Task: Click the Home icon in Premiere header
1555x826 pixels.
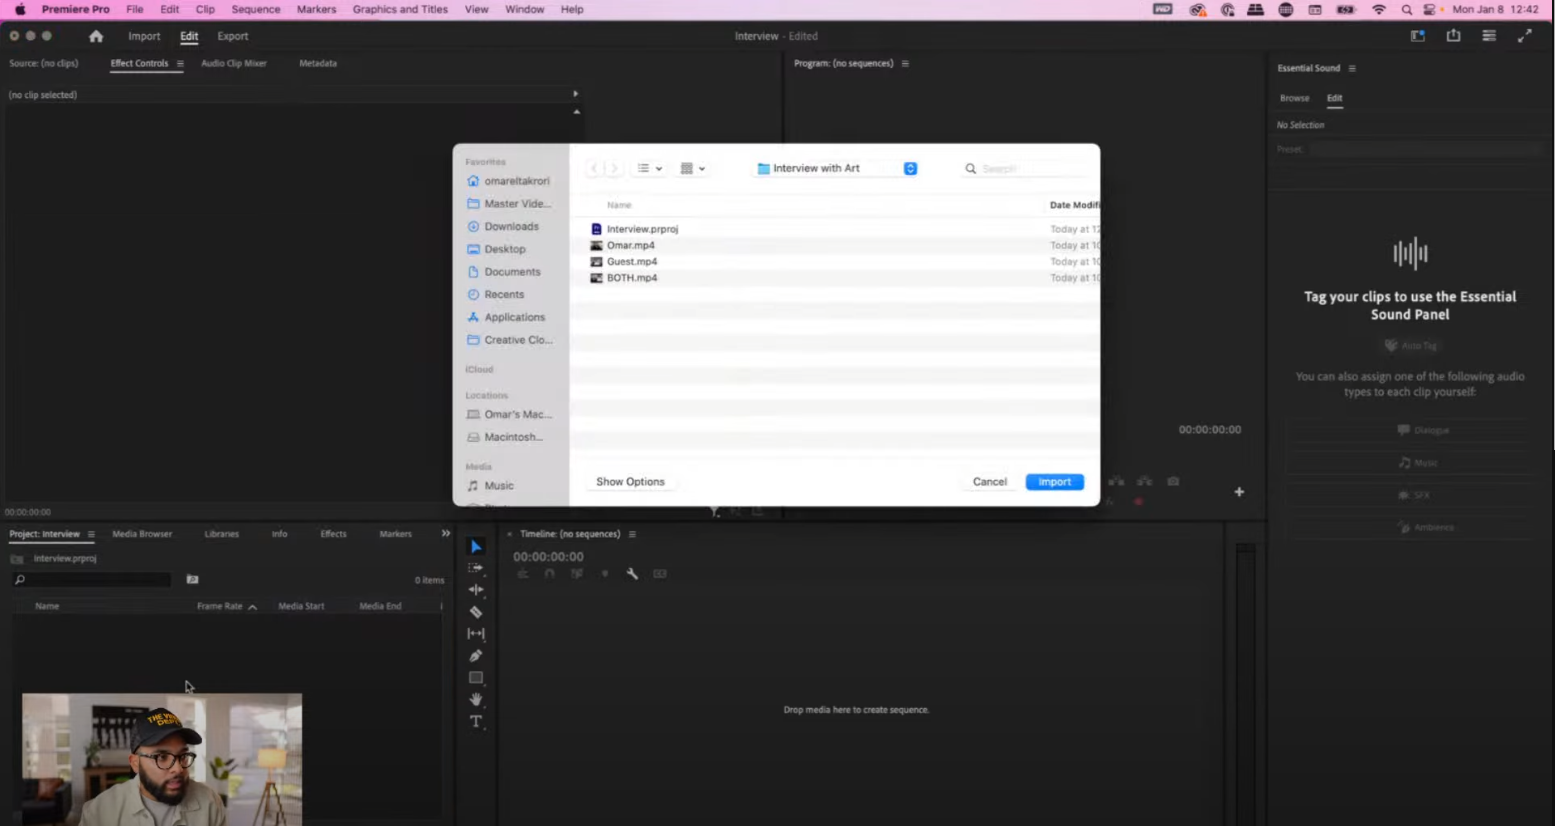Action: [x=96, y=36]
